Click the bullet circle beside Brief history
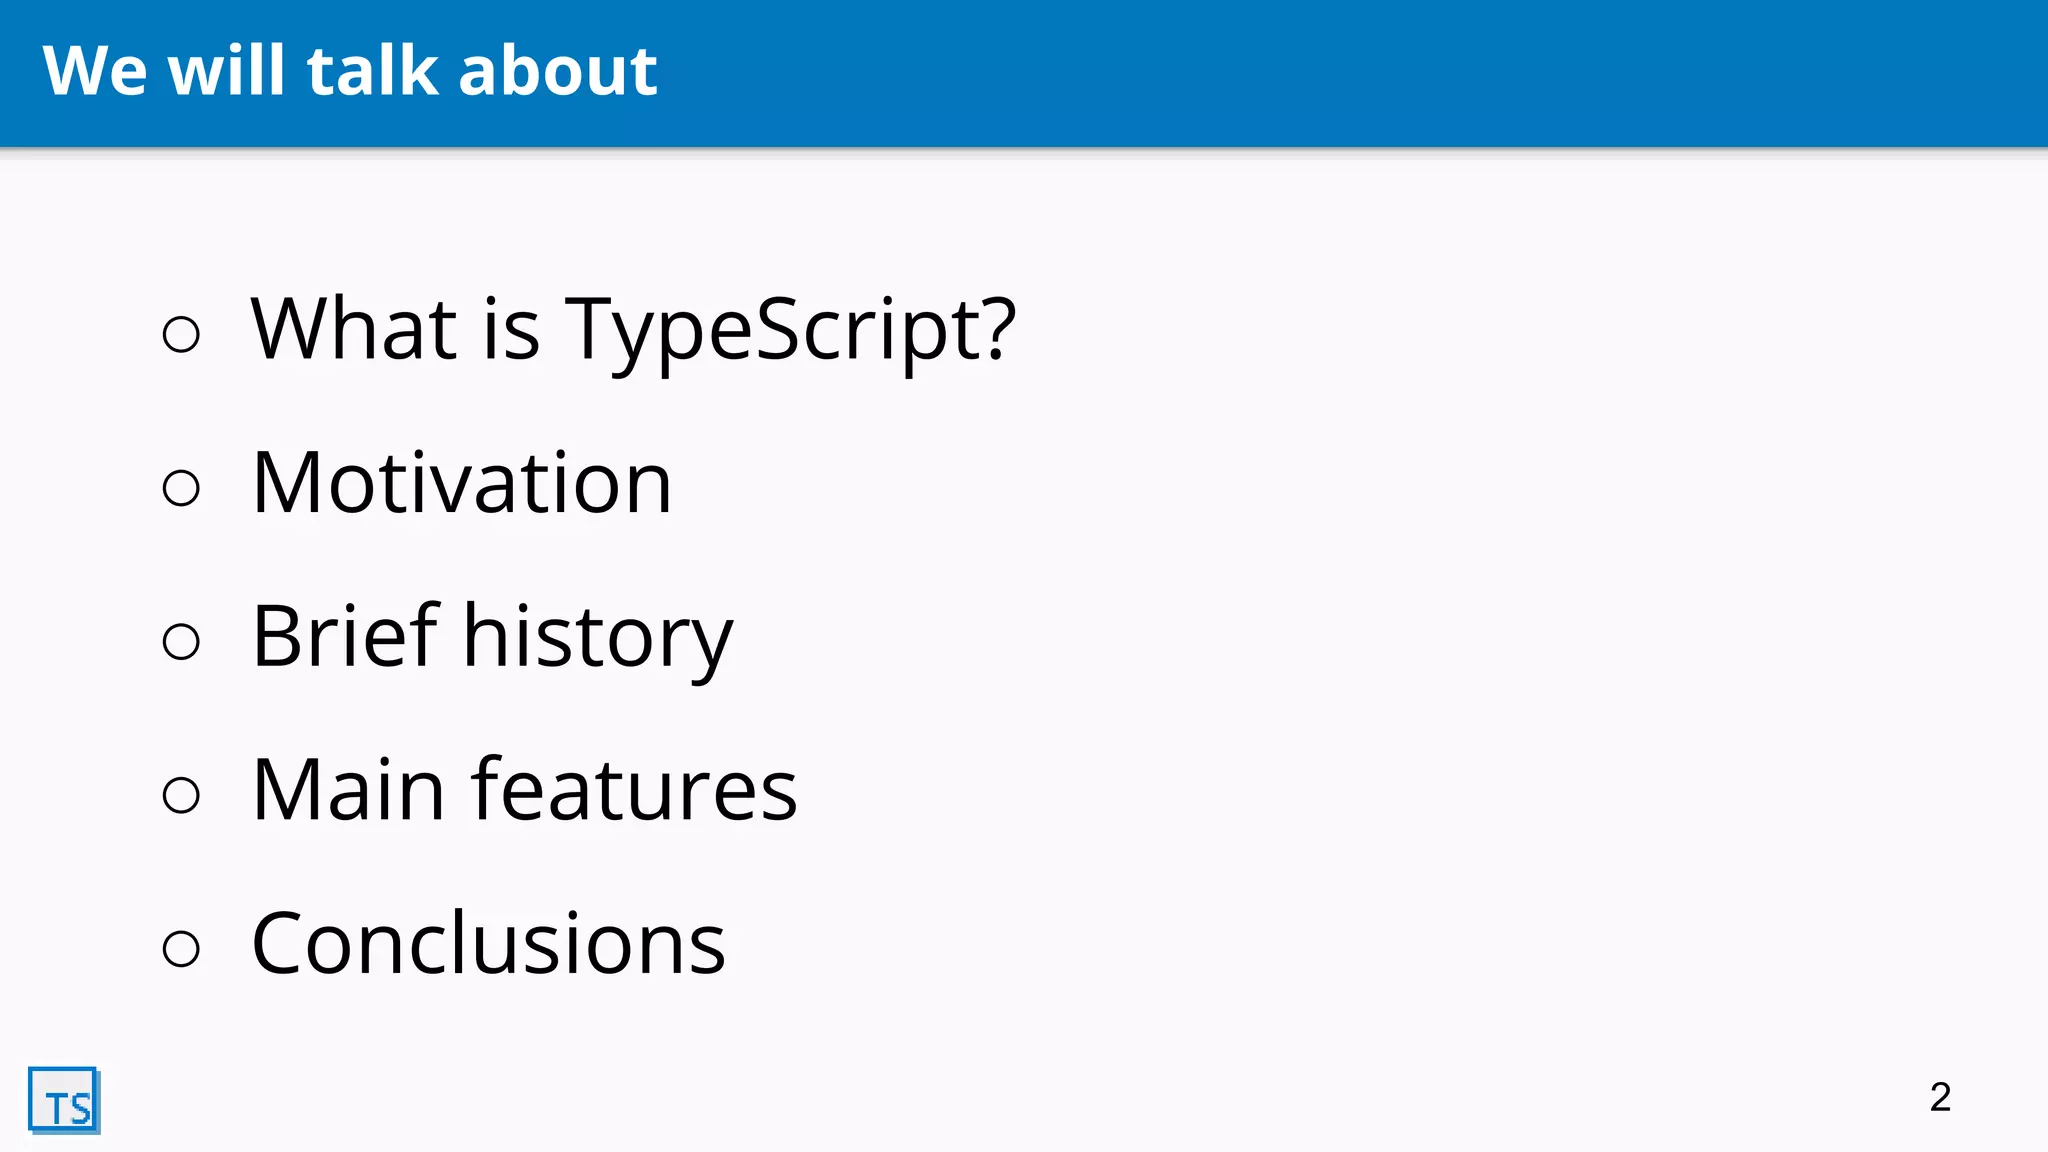Viewport: 2048px width, 1152px height. (181, 641)
